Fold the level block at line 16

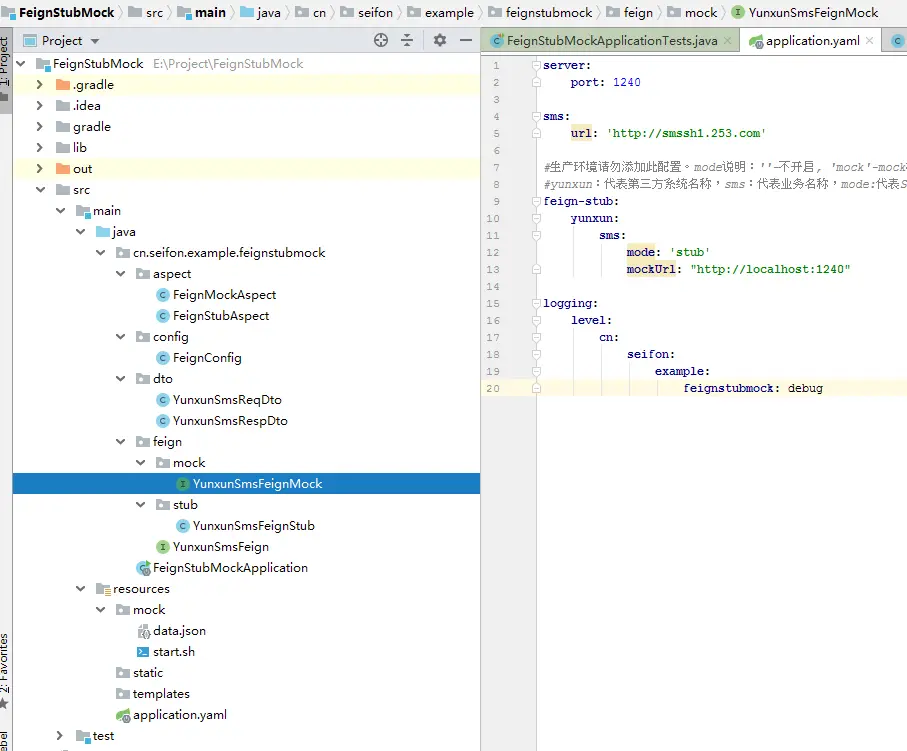pyautogui.click(x=536, y=321)
